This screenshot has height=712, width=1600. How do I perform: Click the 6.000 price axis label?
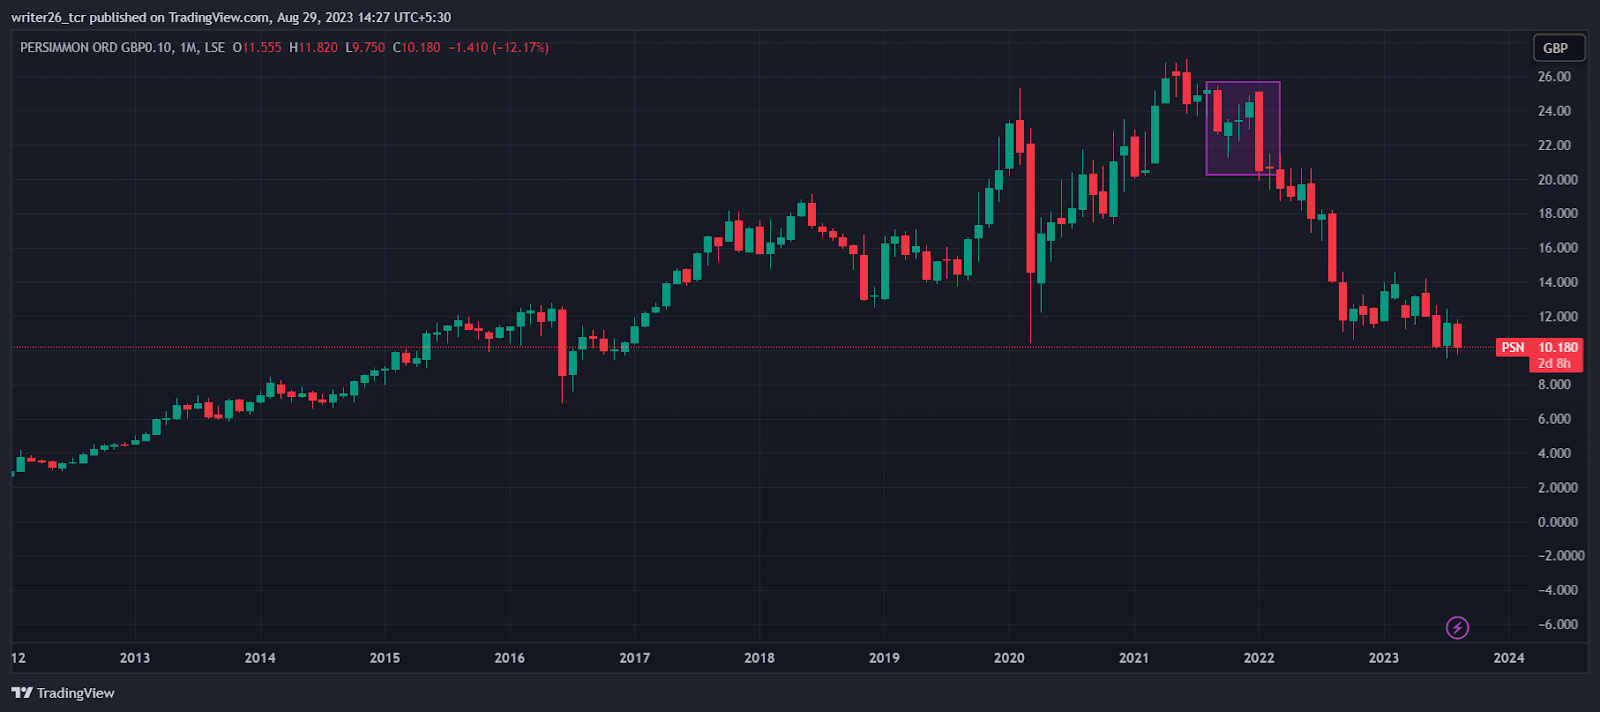pos(1554,419)
